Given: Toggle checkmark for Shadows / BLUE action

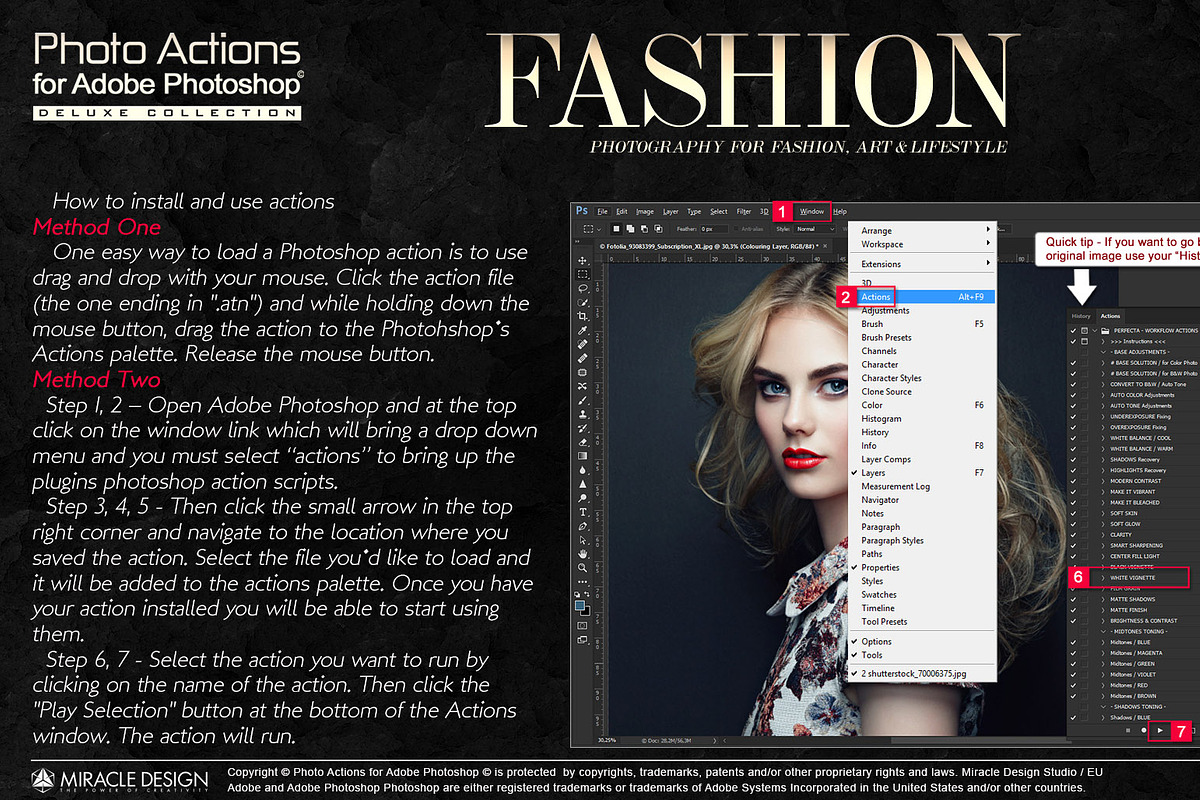Looking at the screenshot, I should pos(1073,717).
